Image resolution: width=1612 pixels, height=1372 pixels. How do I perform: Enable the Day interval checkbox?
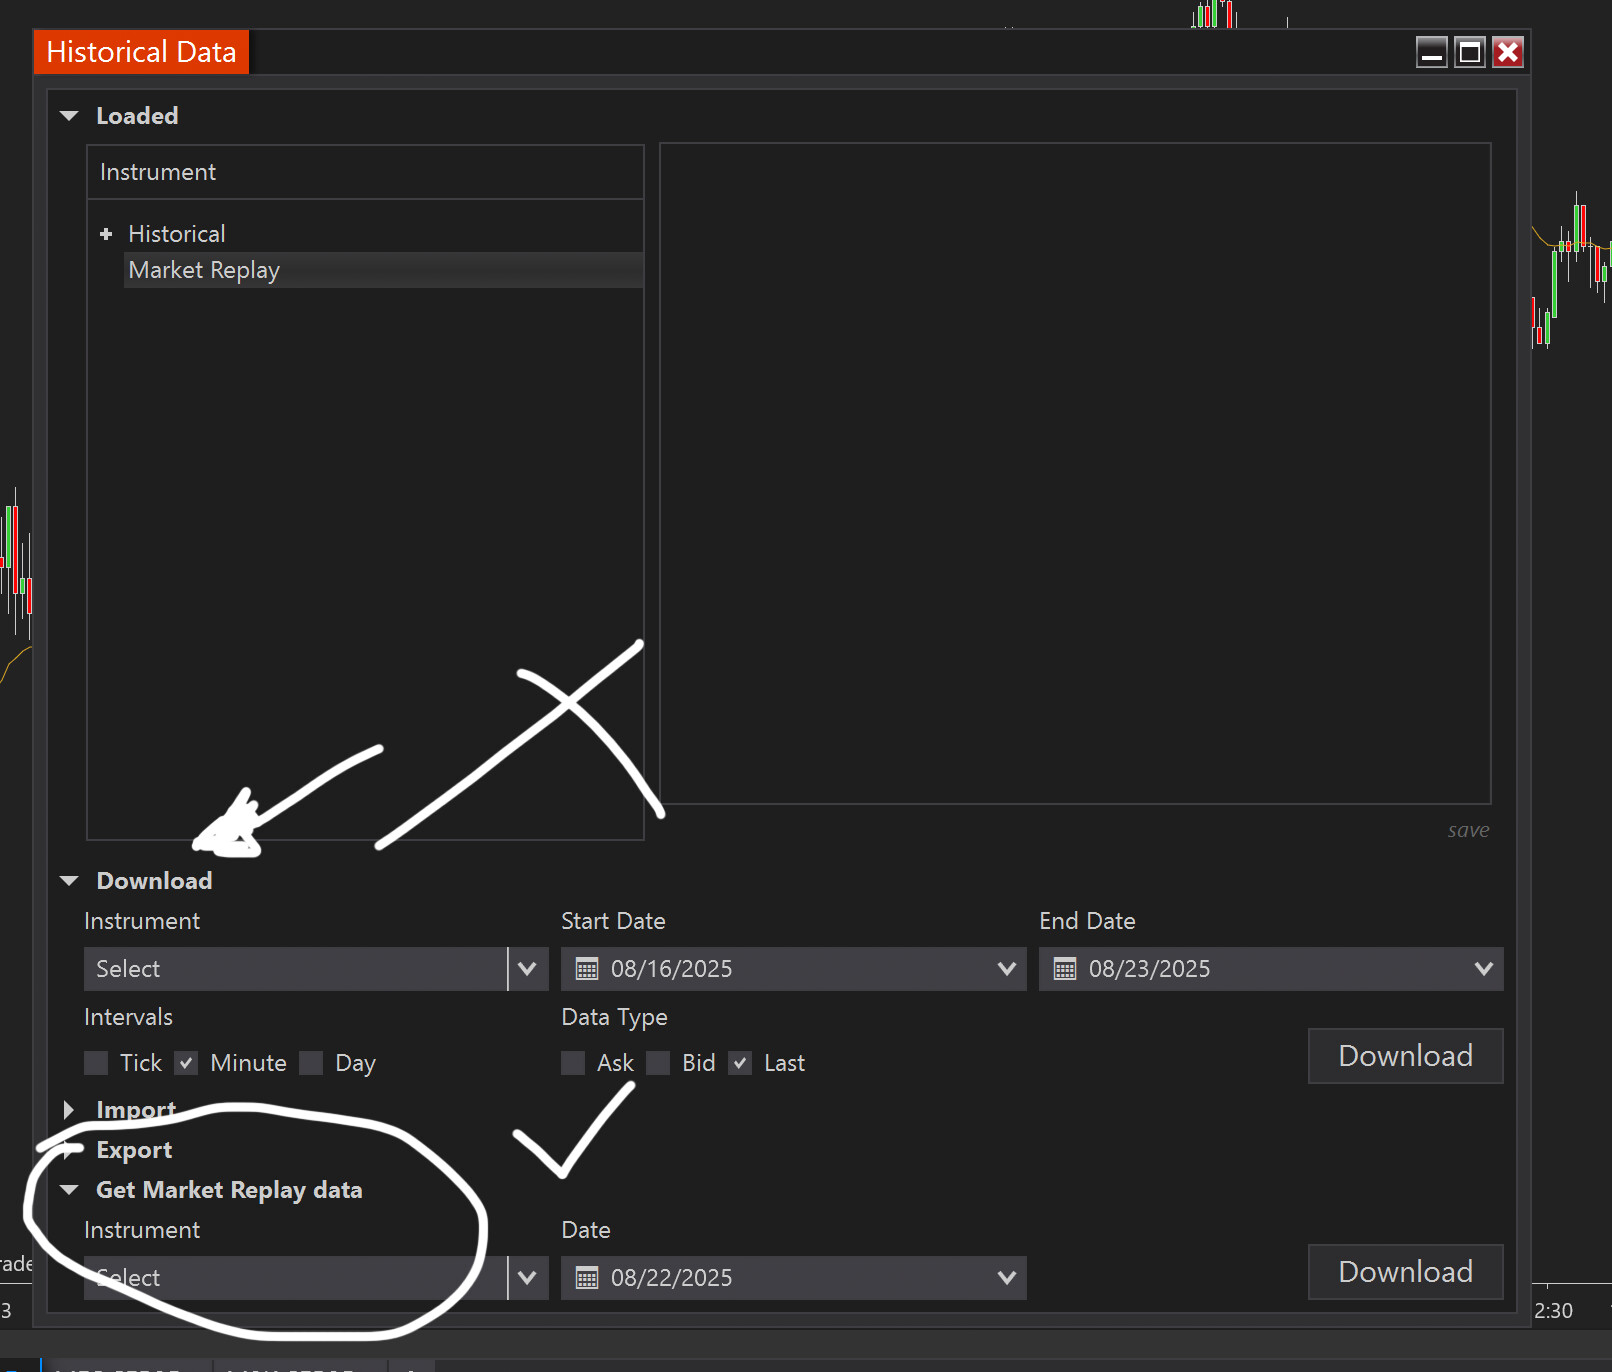pyautogui.click(x=312, y=1063)
